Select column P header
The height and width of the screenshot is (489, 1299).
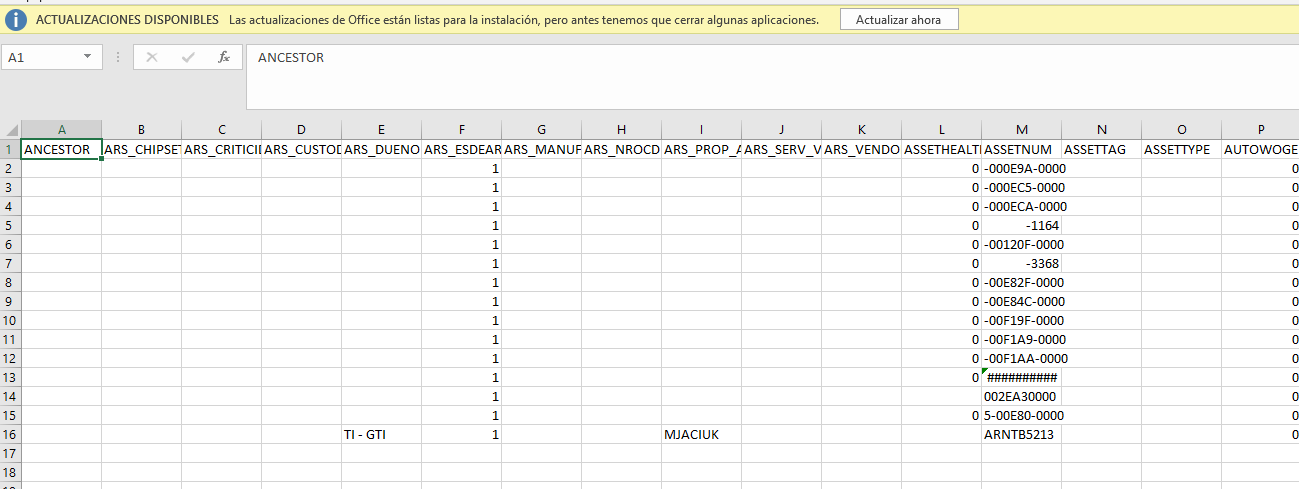[x=1261, y=130]
